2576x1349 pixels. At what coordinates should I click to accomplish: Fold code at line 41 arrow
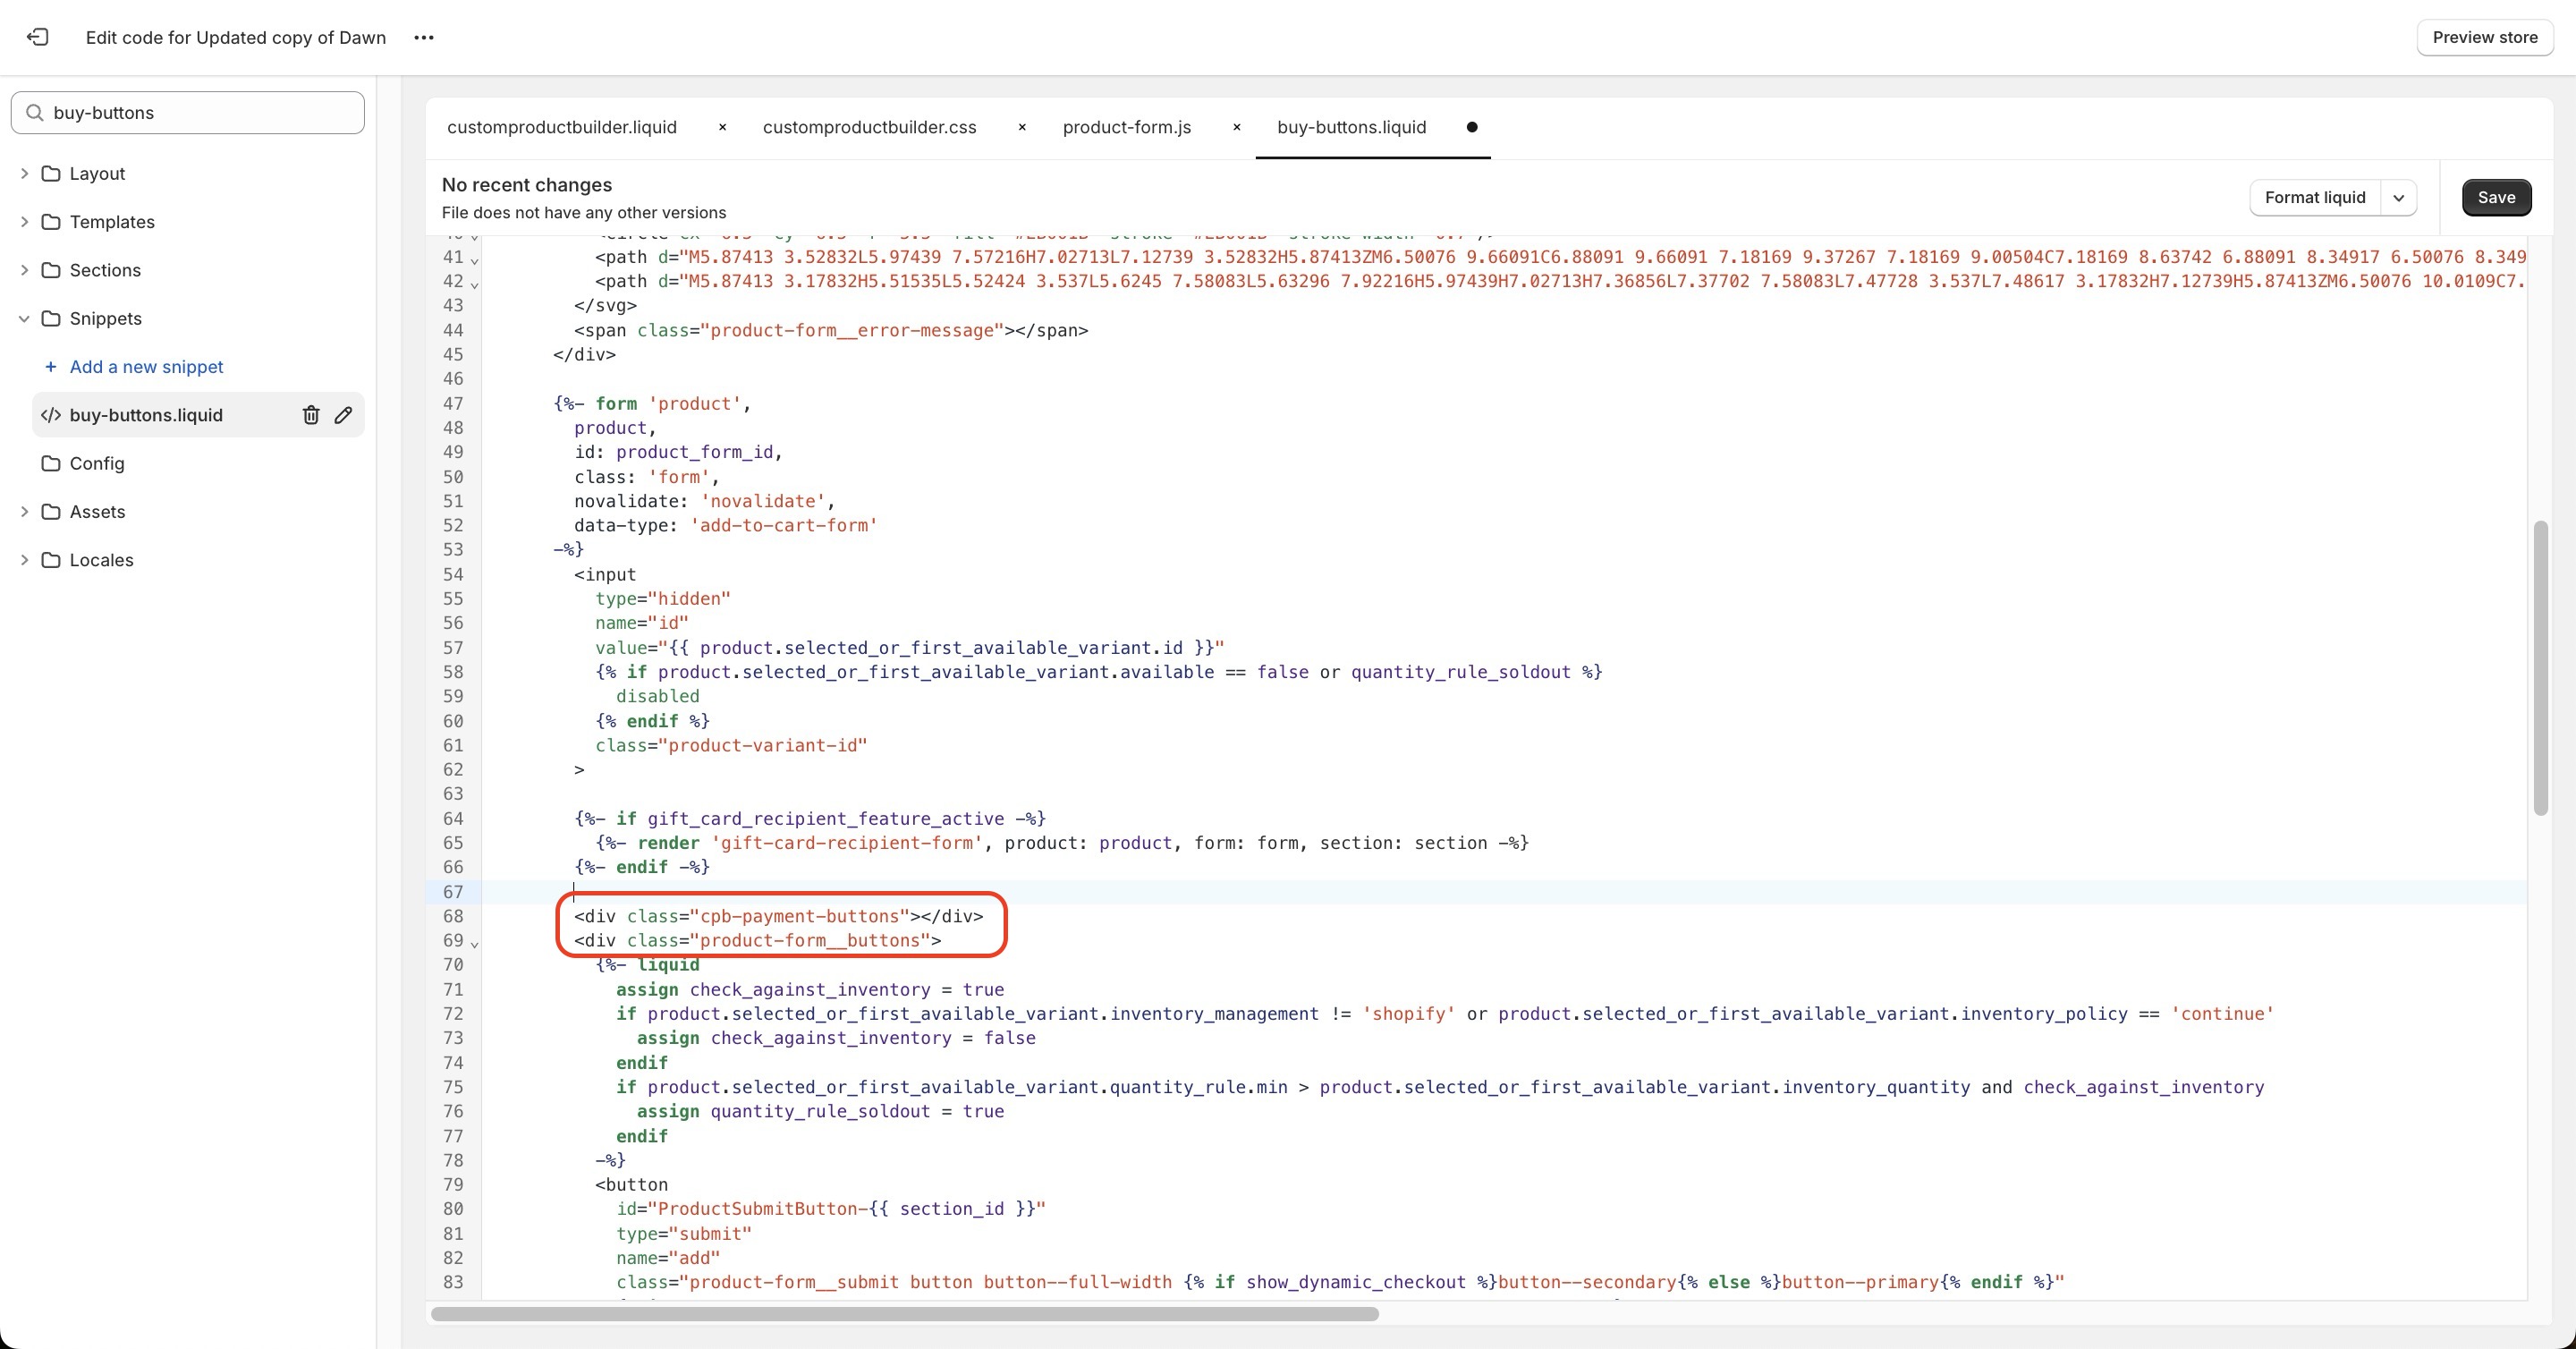click(474, 260)
